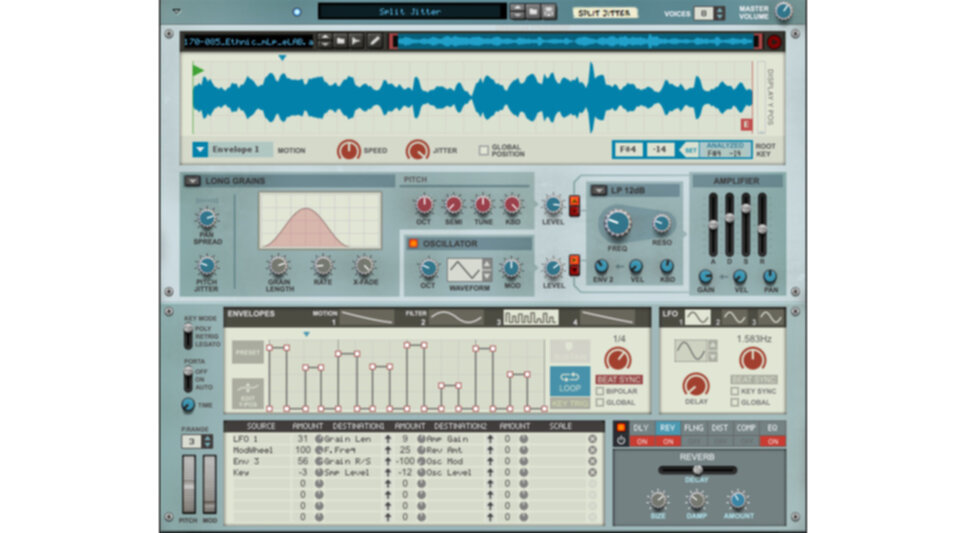
Task: Click the amplifier Attack slider
Action: click(712, 225)
